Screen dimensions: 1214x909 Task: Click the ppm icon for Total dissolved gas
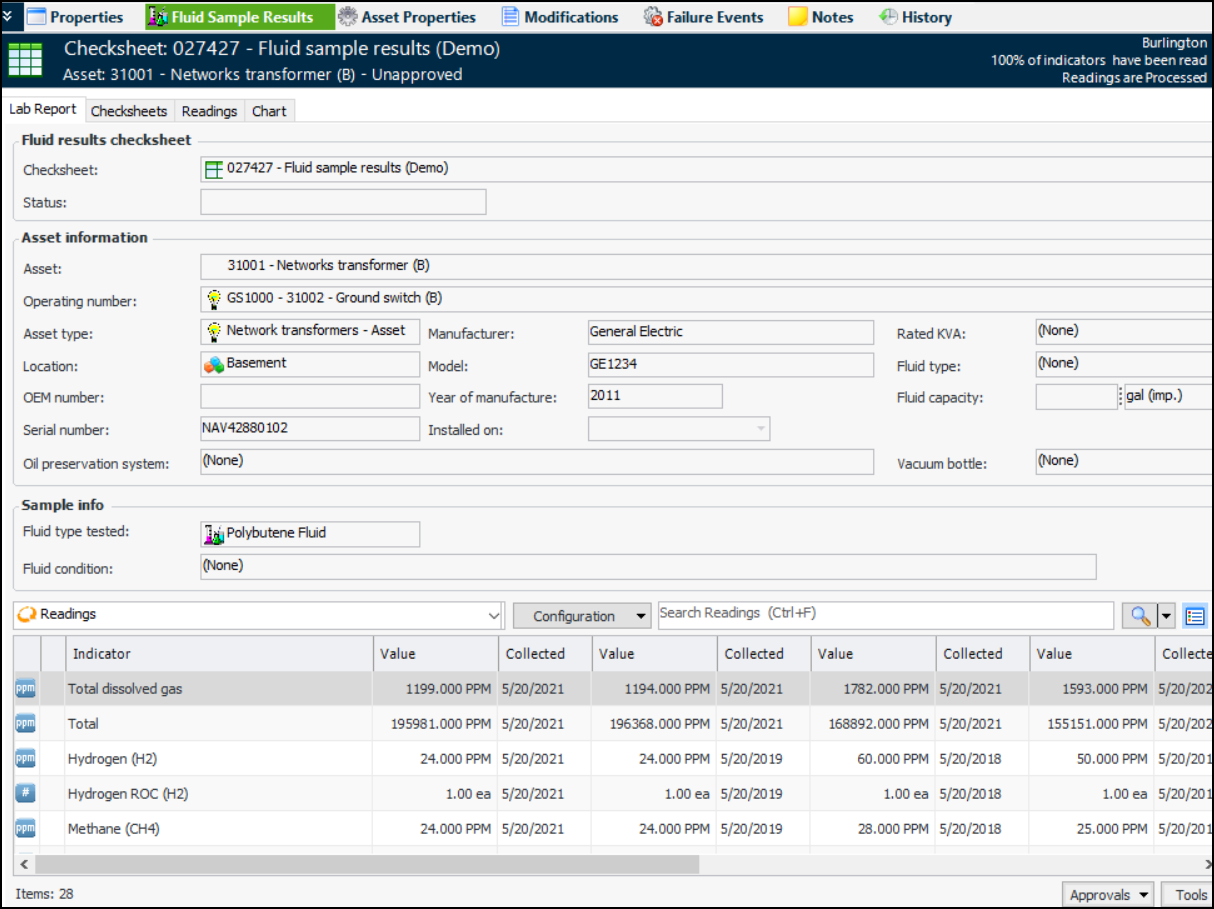pyautogui.click(x=25, y=689)
